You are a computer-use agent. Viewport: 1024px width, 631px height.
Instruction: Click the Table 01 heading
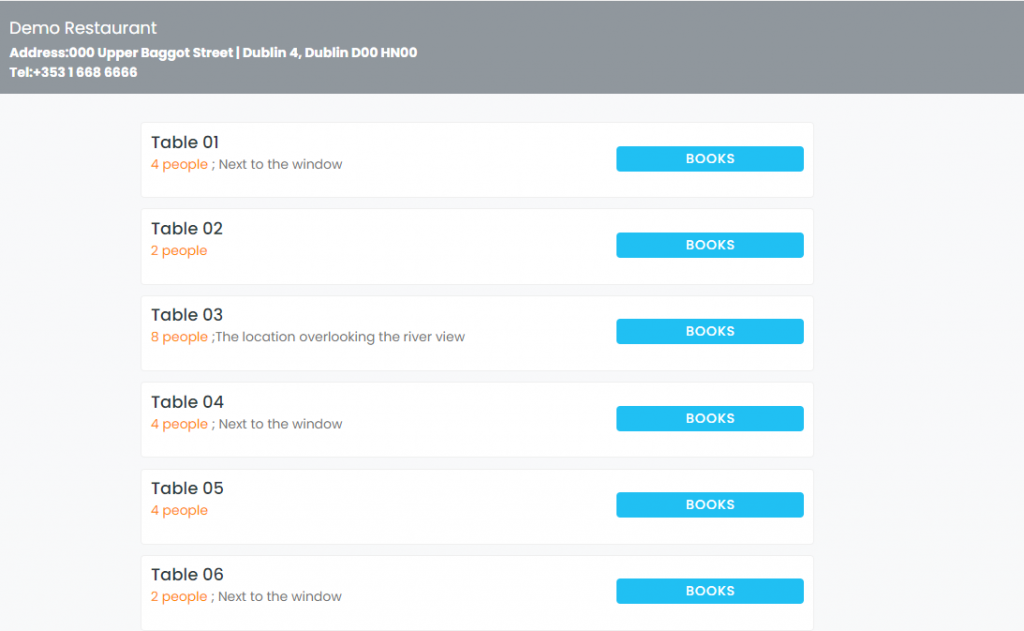tap(185, 142)
